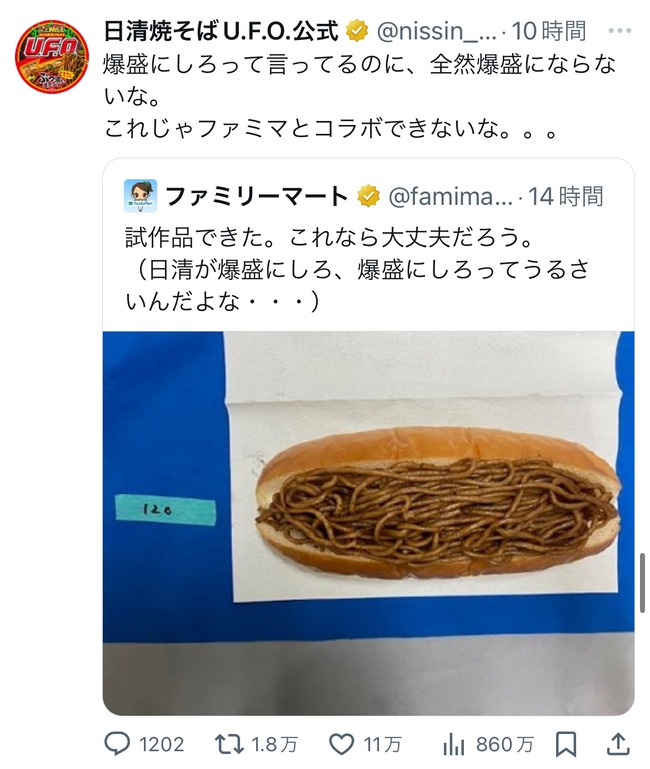Open the FamilyMart avatar in quoted post

coord(140,196)
